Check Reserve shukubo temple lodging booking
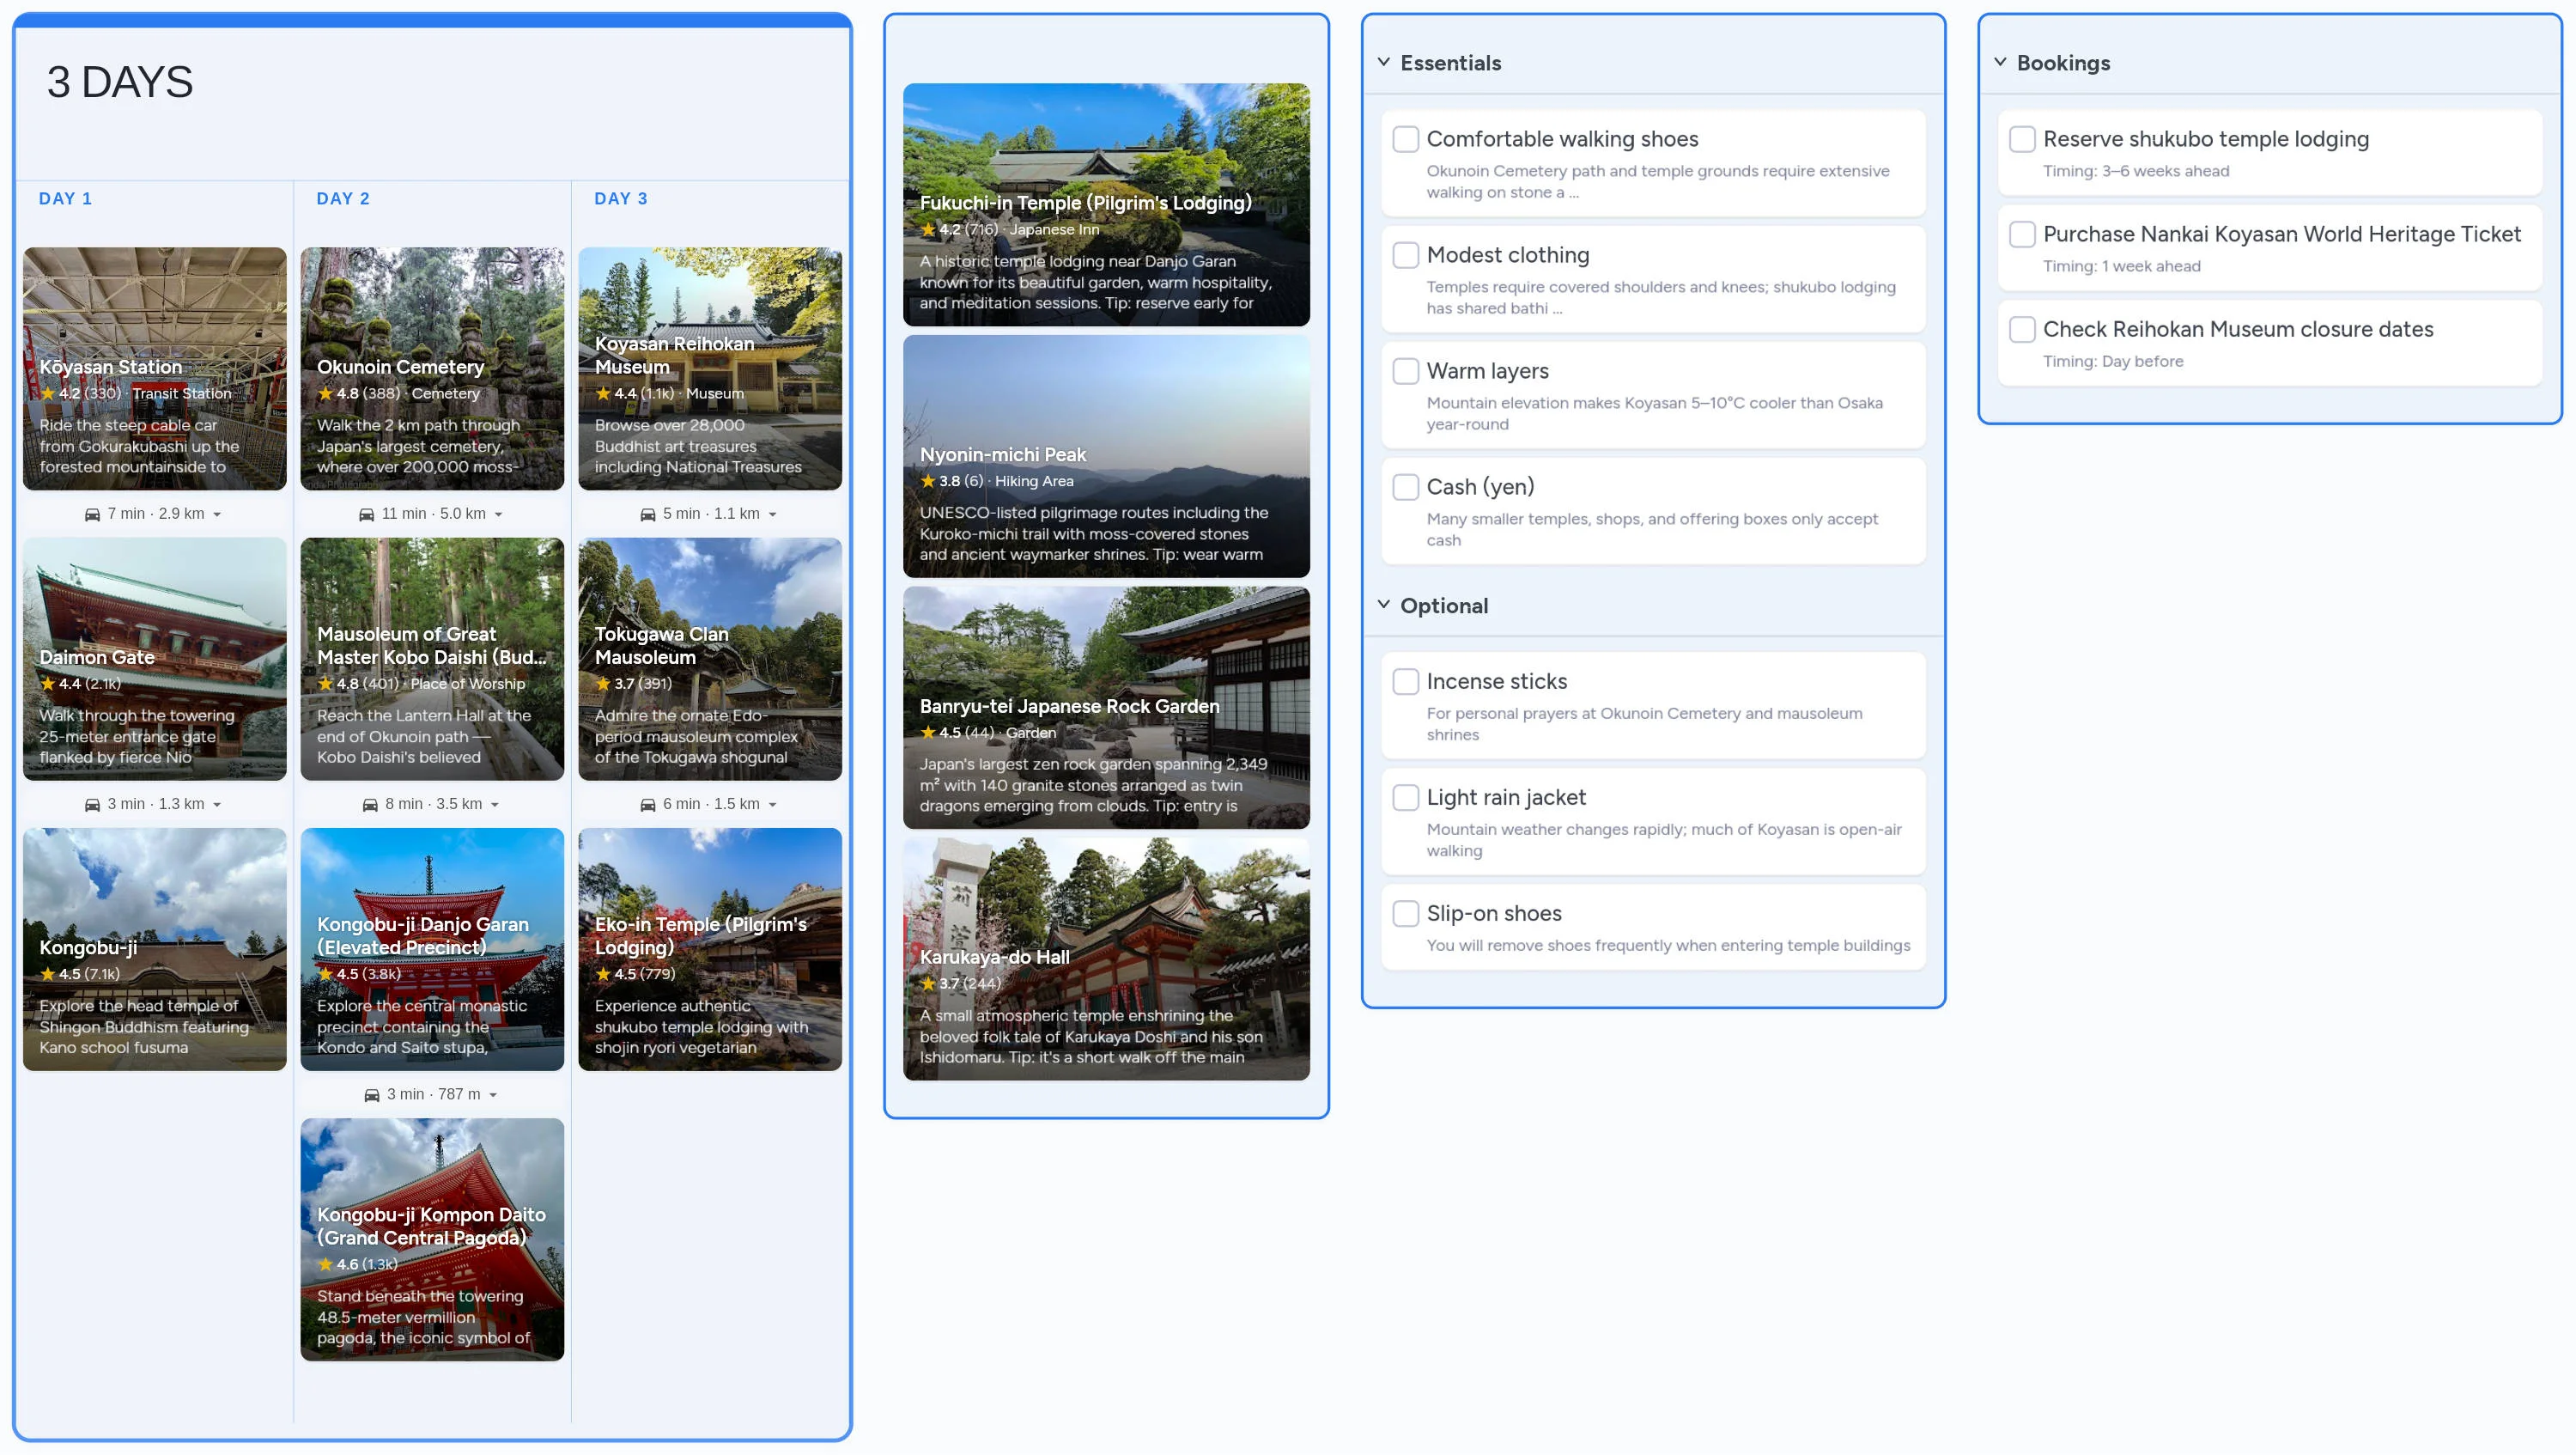This screenshot has width=2576, height=1455. tap(2022, 138)
